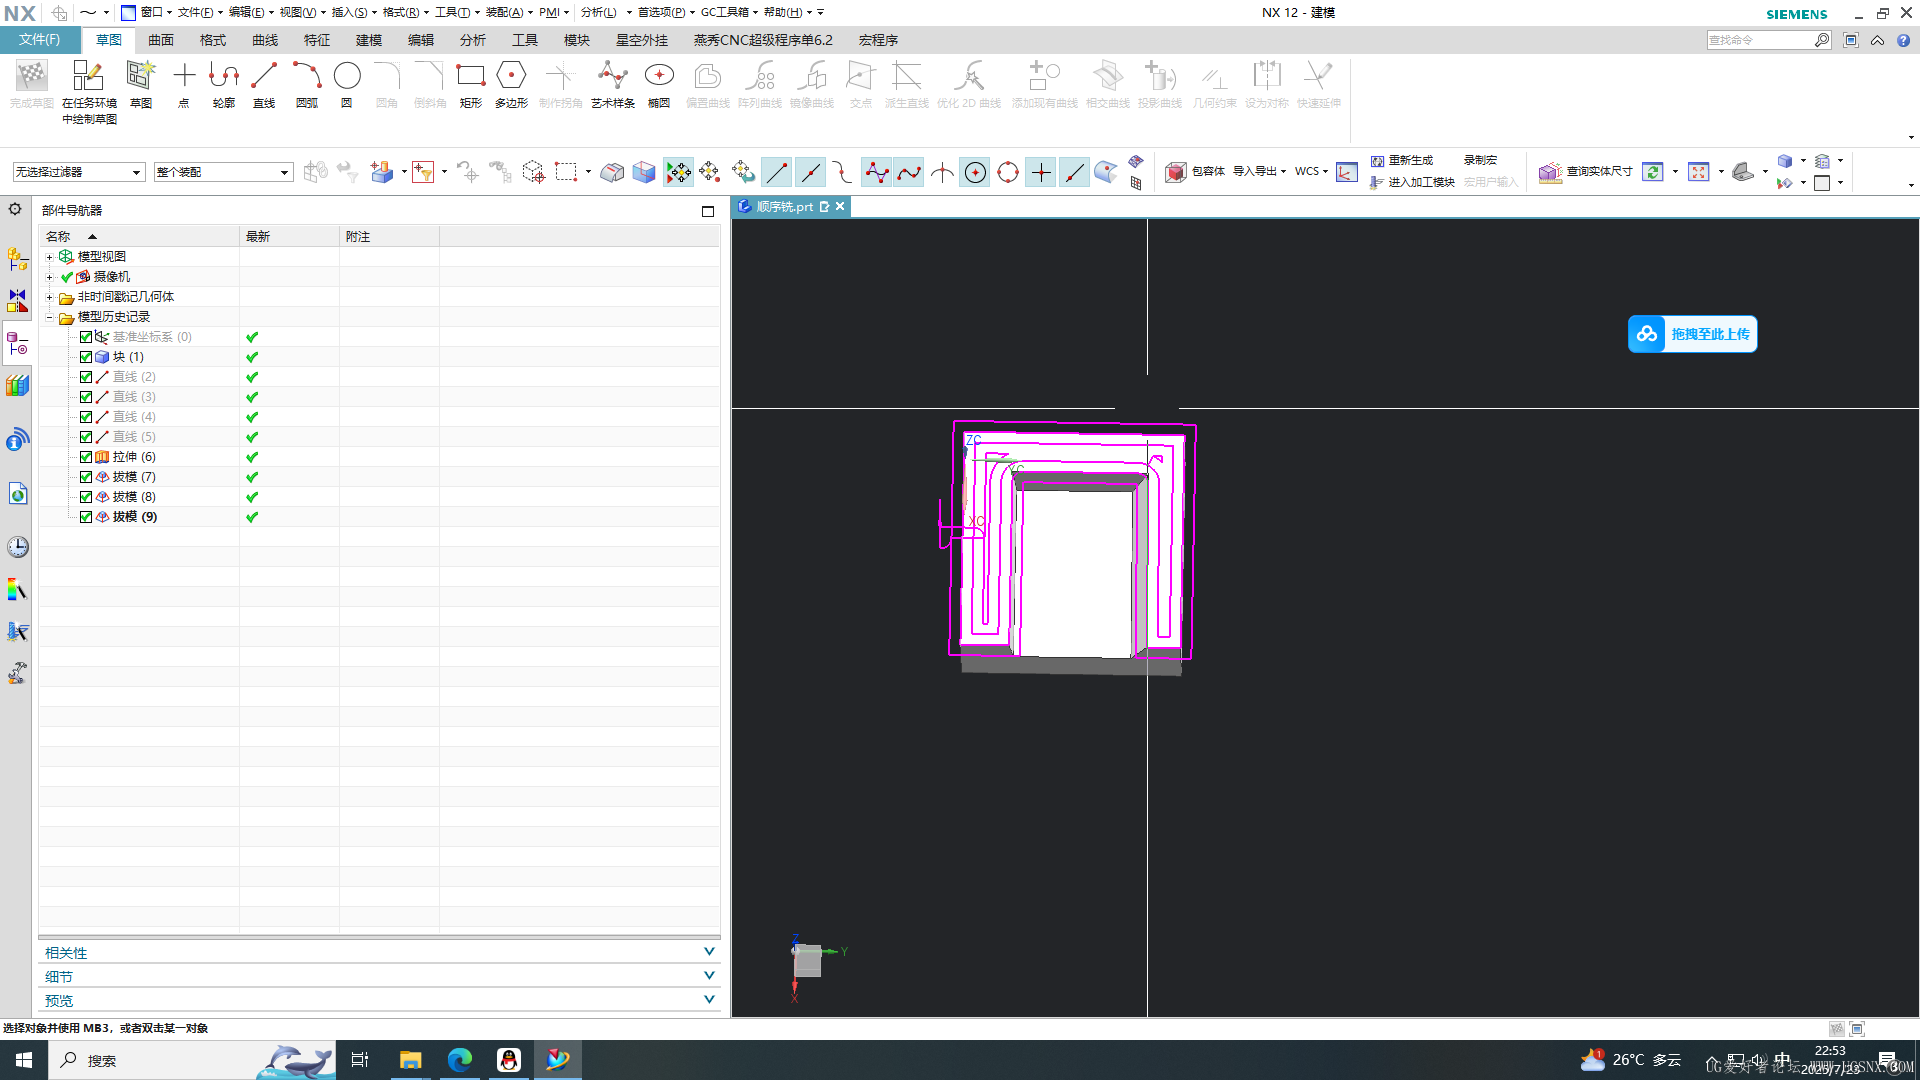Click in the 查找命令 search field
This screenshot has height=1080, width=1920.
point(1761,40)
